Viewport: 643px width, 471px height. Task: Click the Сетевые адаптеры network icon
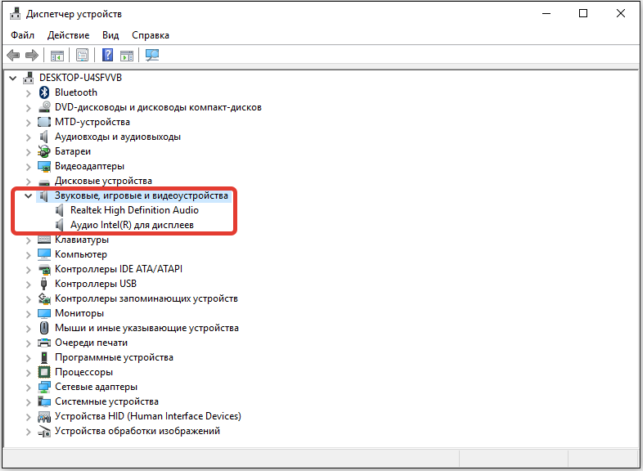(44, 387)
